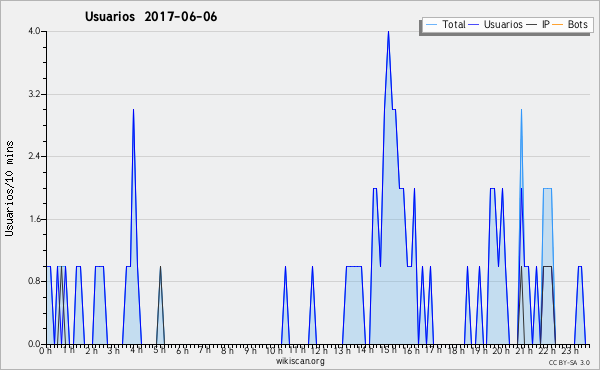
Task: Click the '17 h' x-axis label
Action: 433,350
